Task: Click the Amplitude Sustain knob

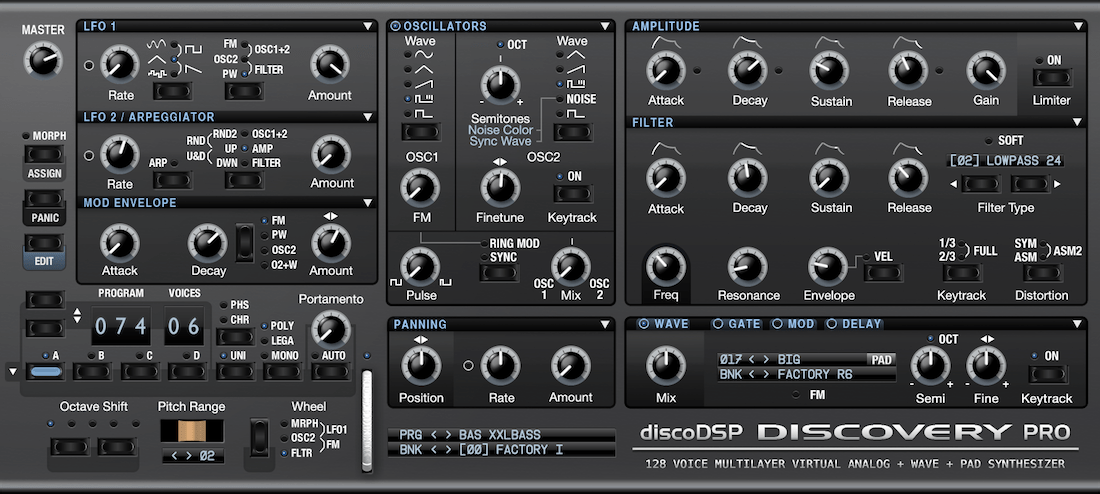Action: pyautogui.click(x=829, y=71)
